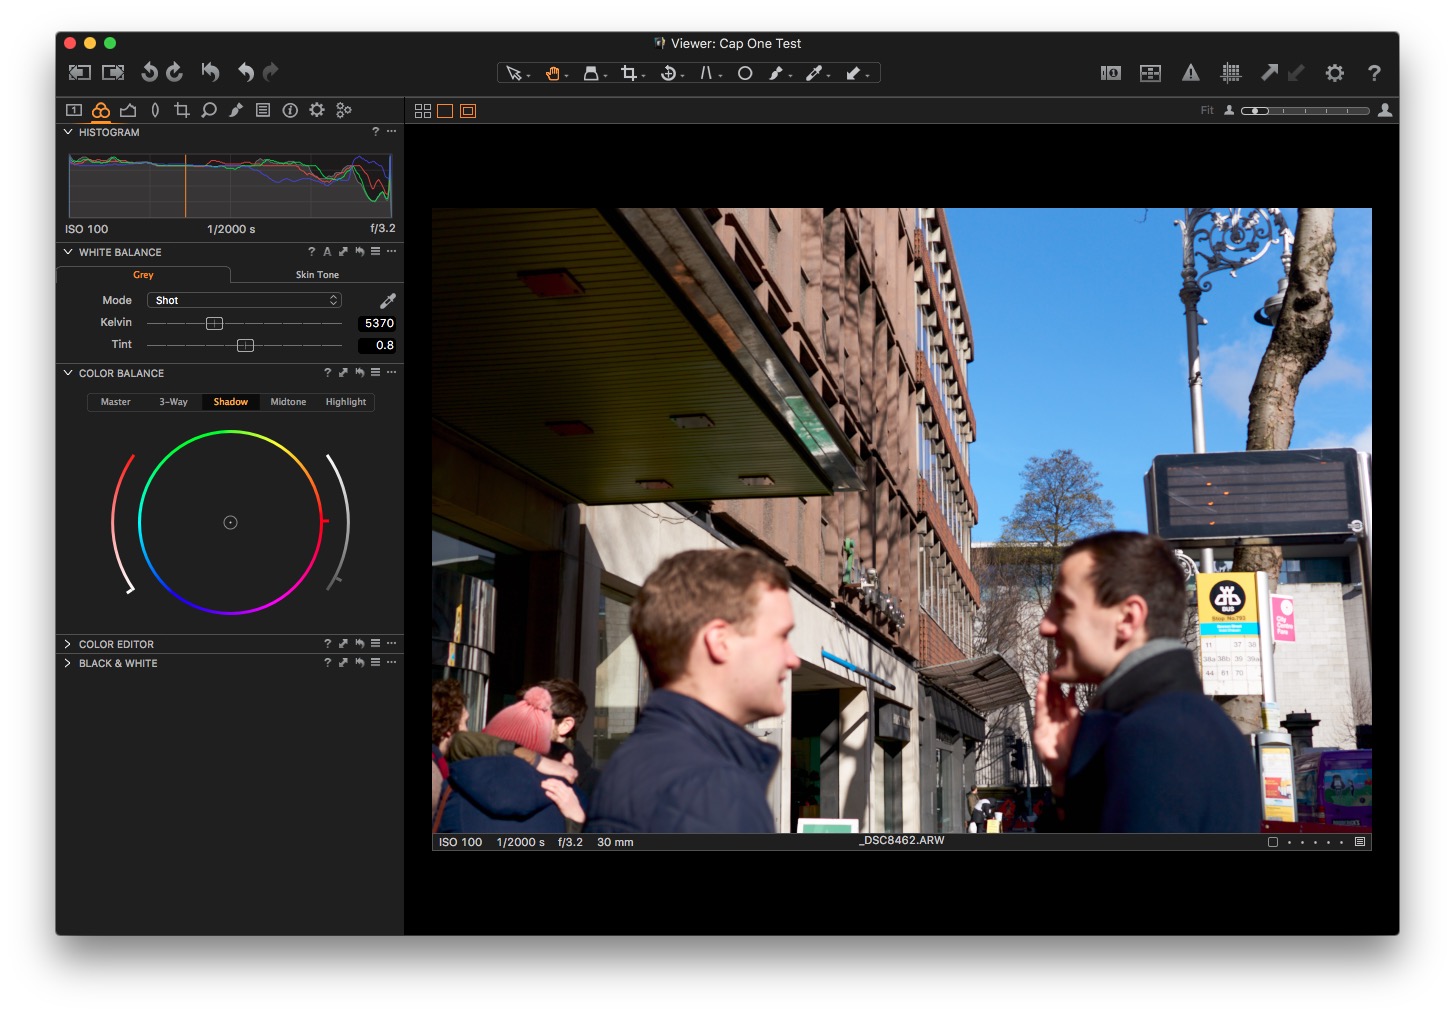This screenshot has width=1455, height=1015.
Task: Select the Highlight tab in Color Balance
Action: [345, 401]
